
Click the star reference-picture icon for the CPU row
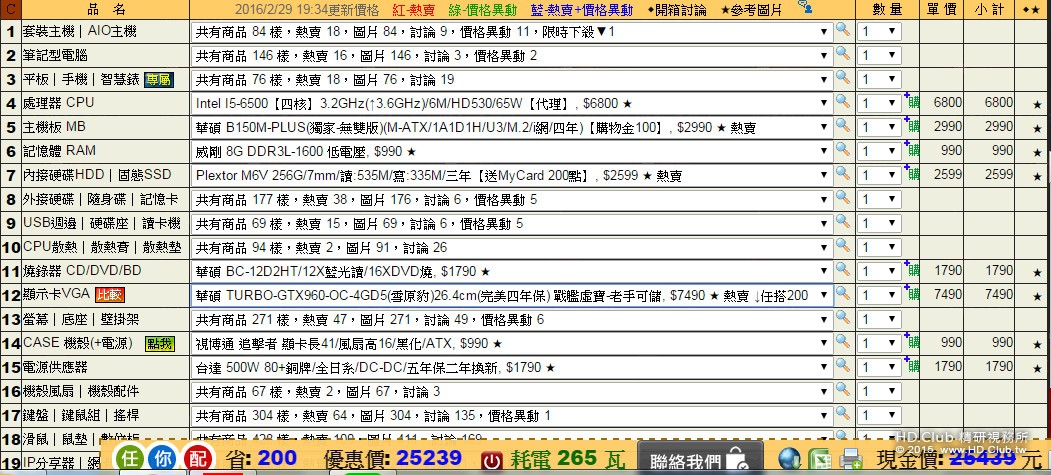coord(1038,104)
